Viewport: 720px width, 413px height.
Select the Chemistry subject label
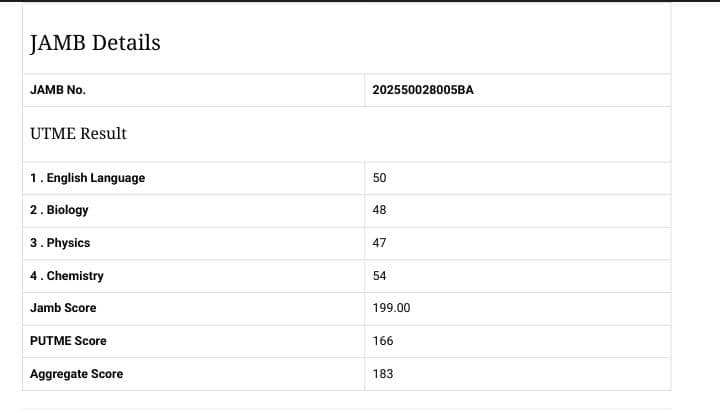(x=66, y=276)
